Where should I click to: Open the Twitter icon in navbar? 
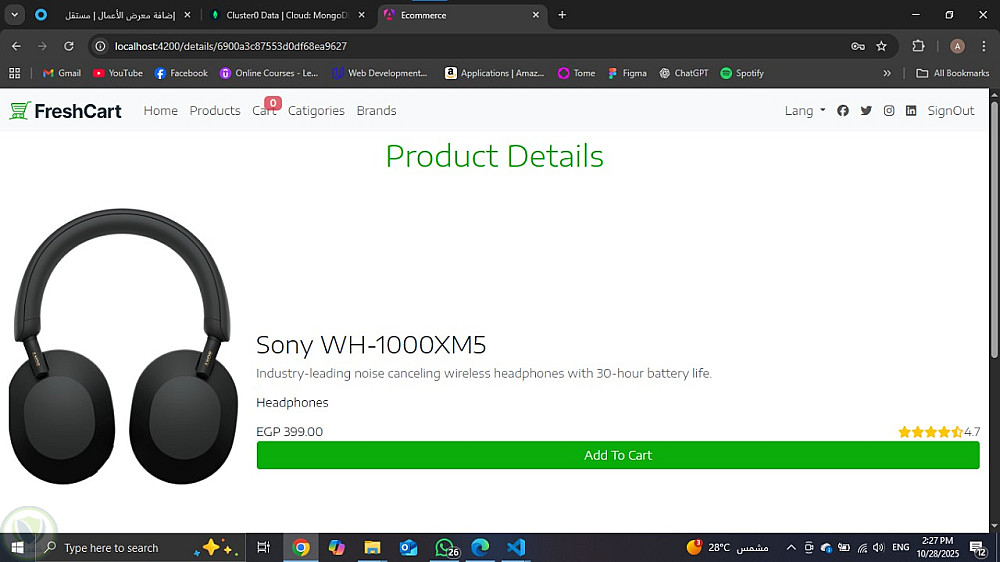point(865,110)
